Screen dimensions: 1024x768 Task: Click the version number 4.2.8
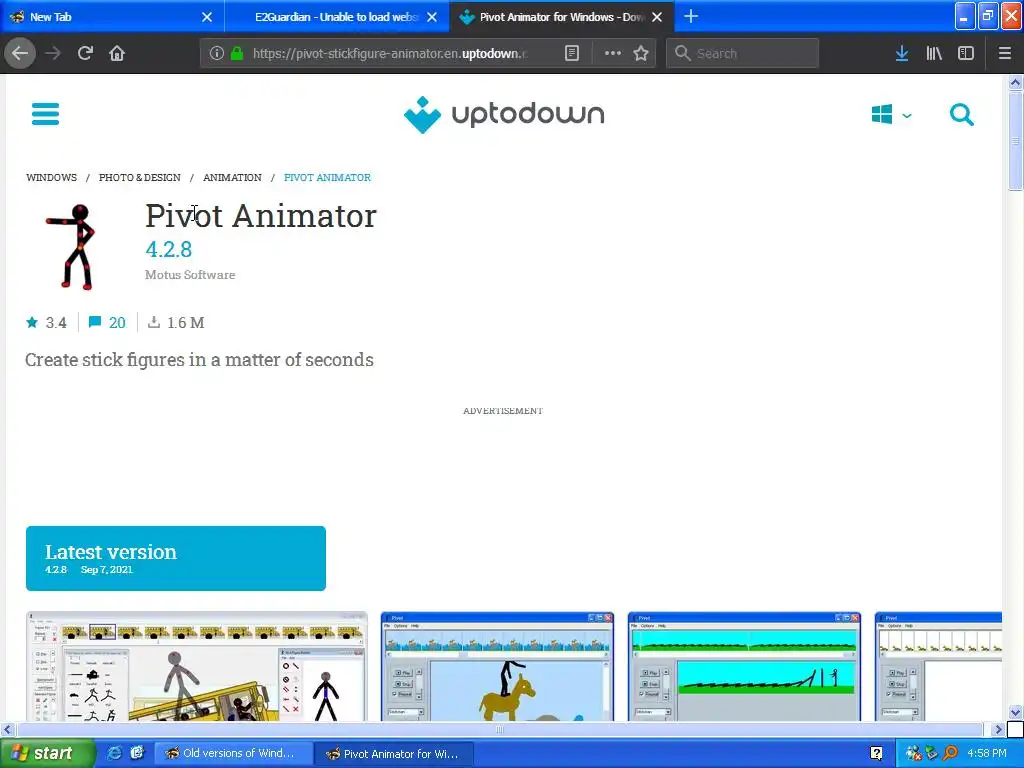tap(168, 249)
